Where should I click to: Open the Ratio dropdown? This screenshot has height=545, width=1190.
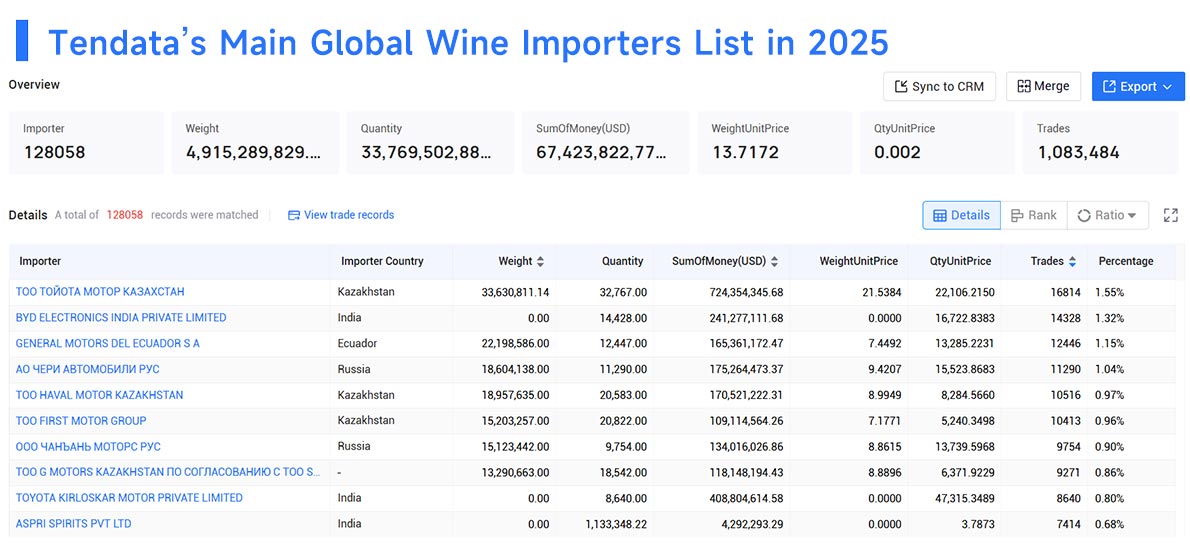[1107, 215]
